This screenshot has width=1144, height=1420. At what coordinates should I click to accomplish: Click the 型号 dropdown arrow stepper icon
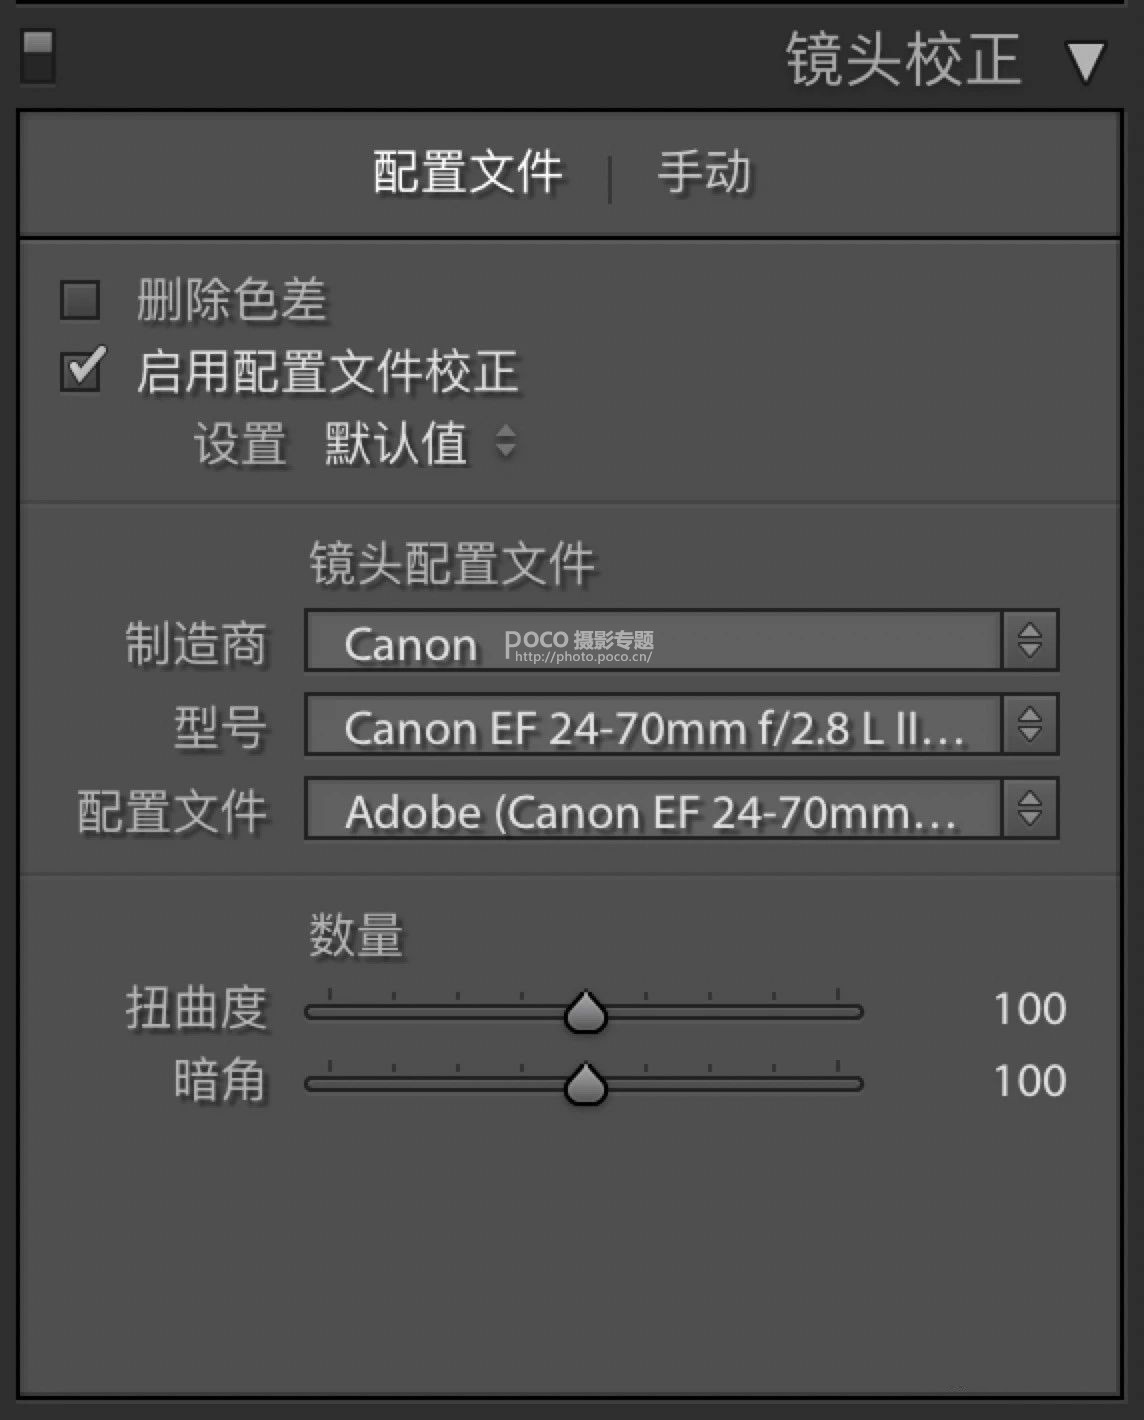[x=1029, y=725]
